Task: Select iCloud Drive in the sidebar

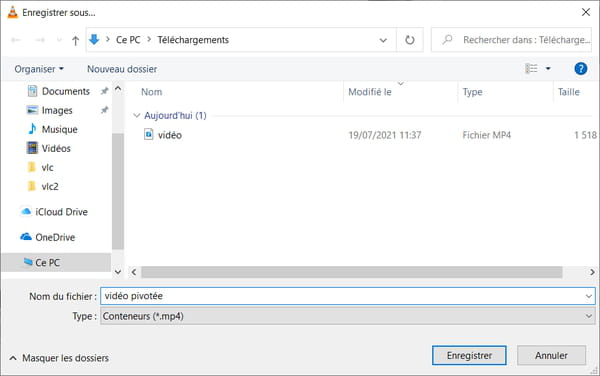Action: [x=61, y=212]
